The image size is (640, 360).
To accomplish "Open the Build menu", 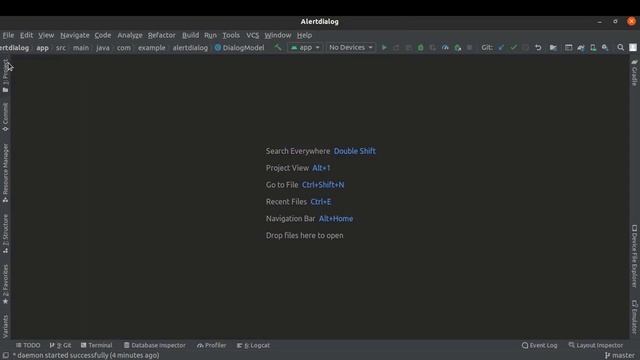I will (190, 35).
